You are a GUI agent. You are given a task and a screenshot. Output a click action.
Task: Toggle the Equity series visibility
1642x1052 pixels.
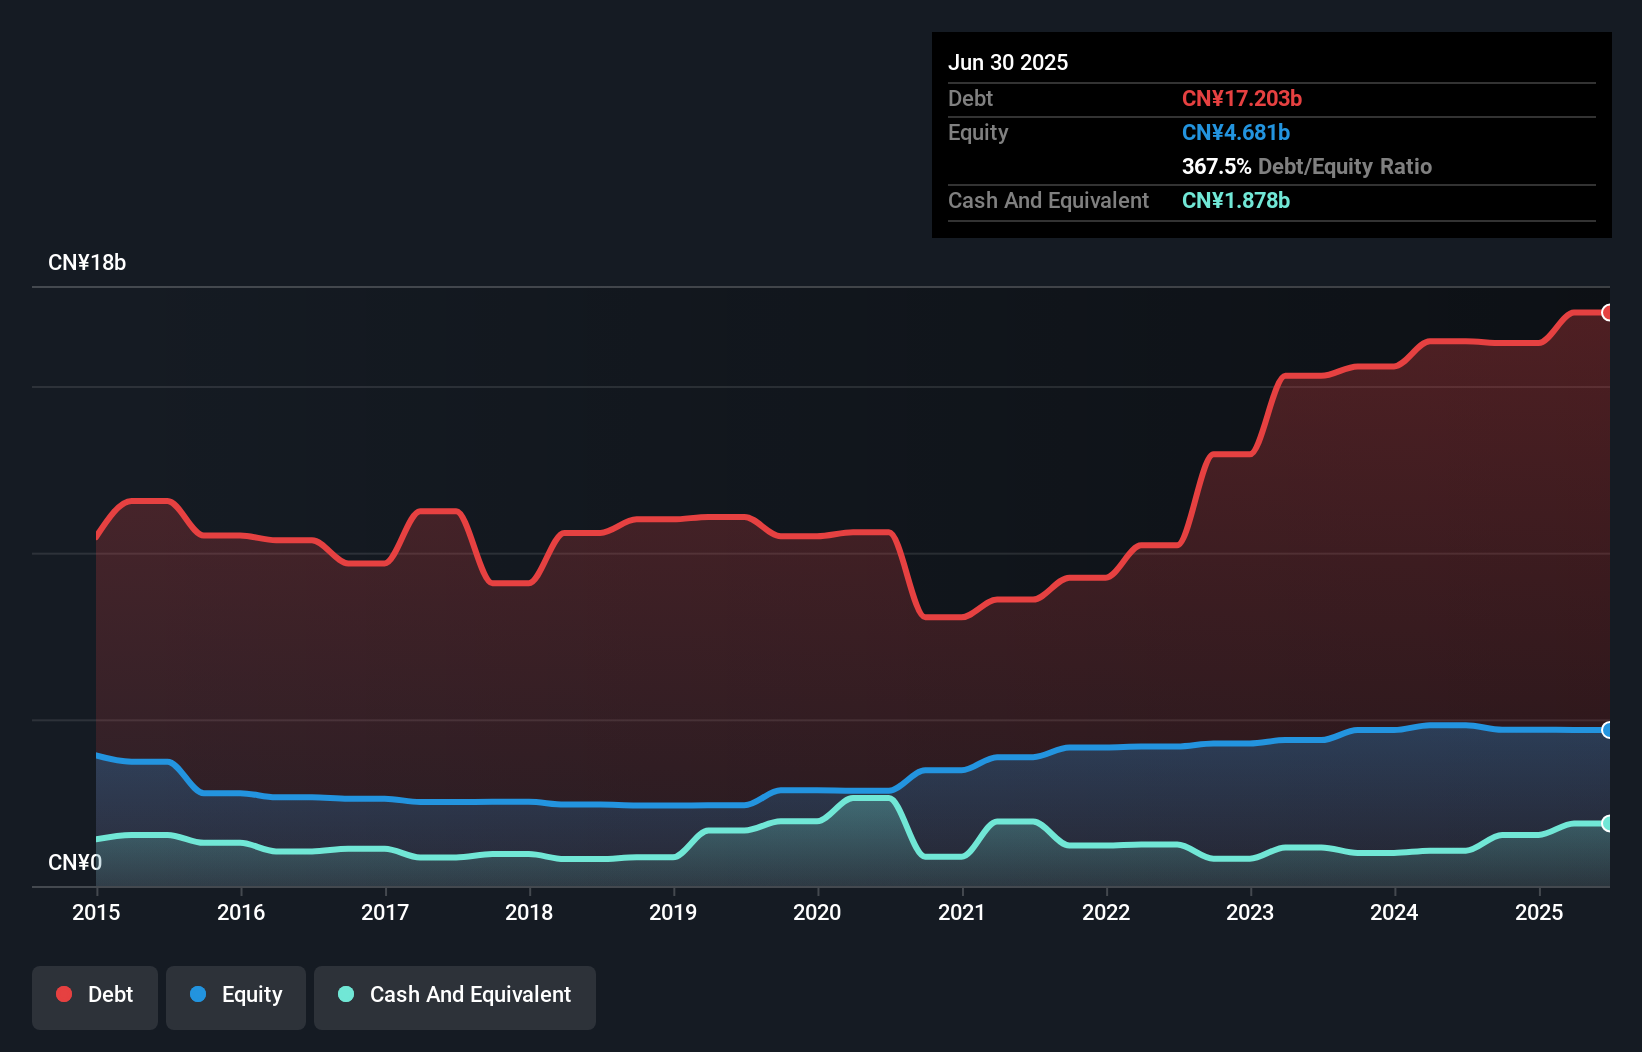pos(235,995)
